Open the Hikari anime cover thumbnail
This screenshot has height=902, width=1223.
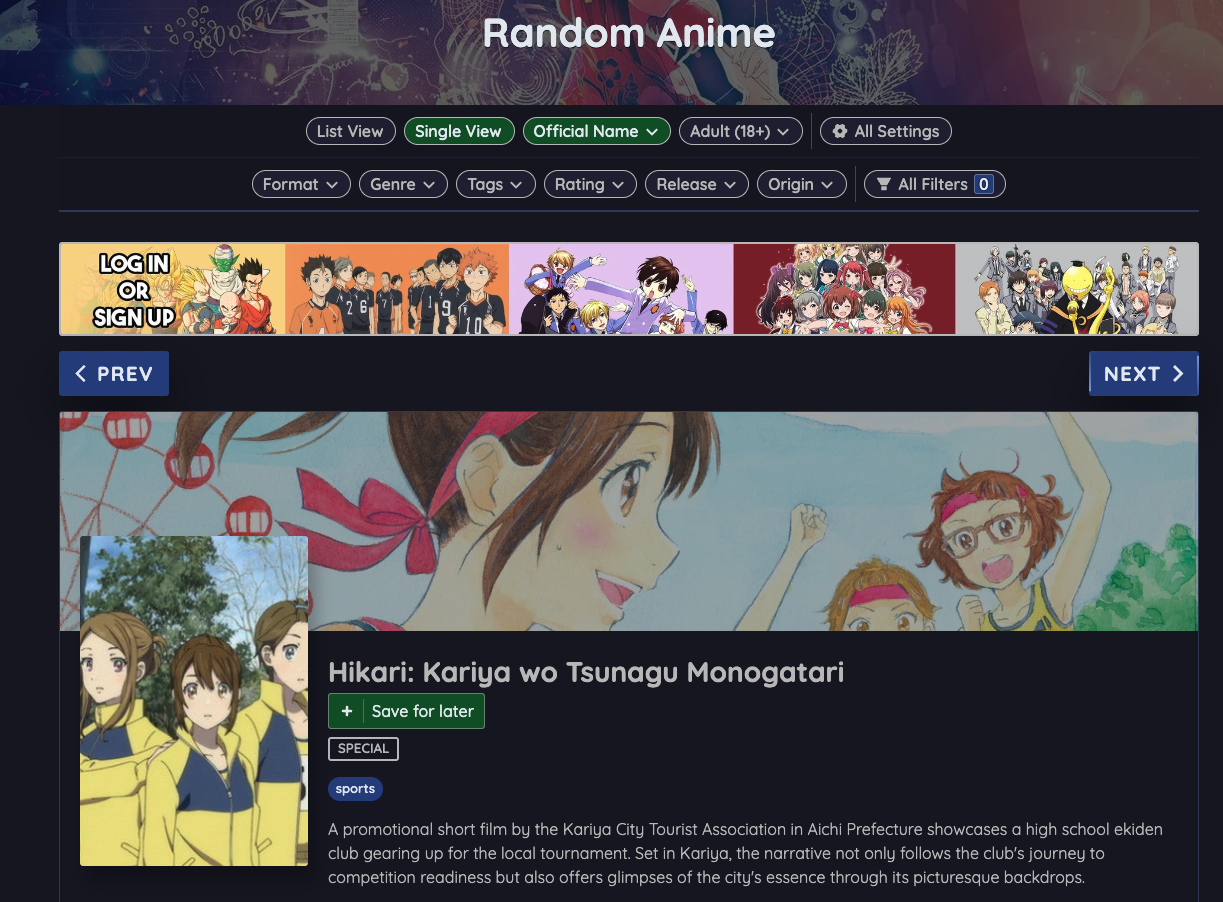tap(194, 701)
